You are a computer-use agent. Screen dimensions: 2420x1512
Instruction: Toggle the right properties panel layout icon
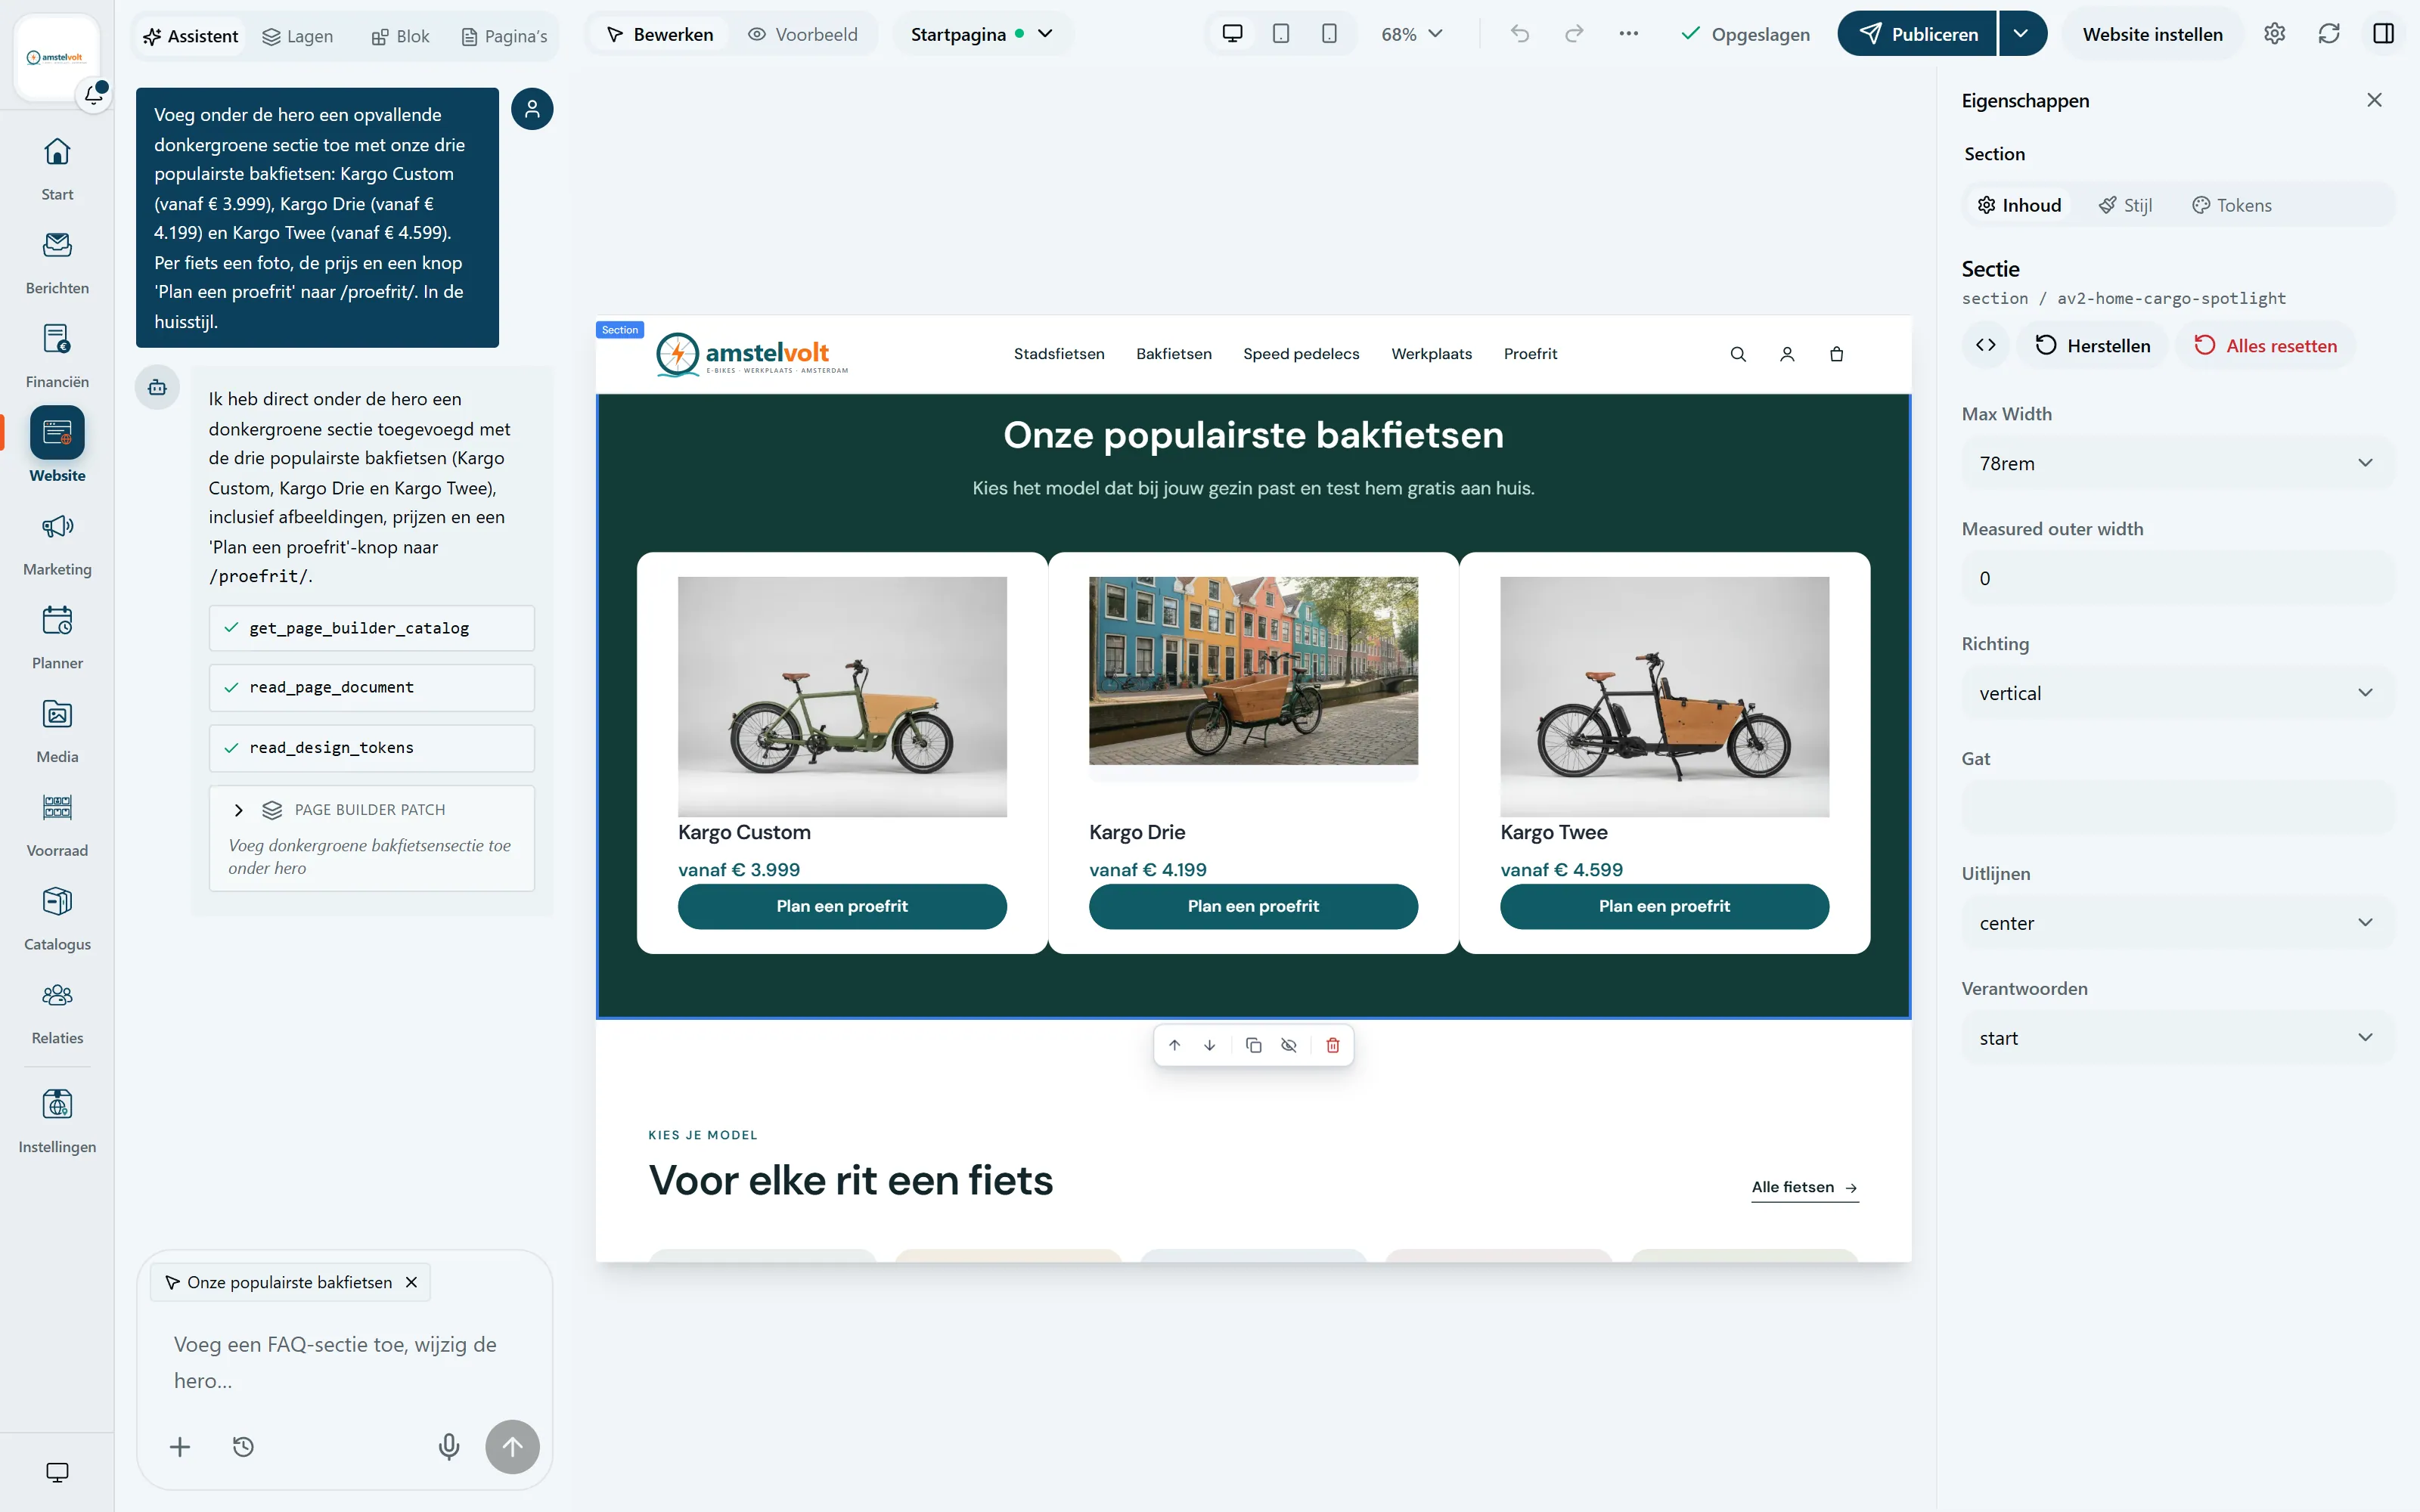coord(2383,34)
